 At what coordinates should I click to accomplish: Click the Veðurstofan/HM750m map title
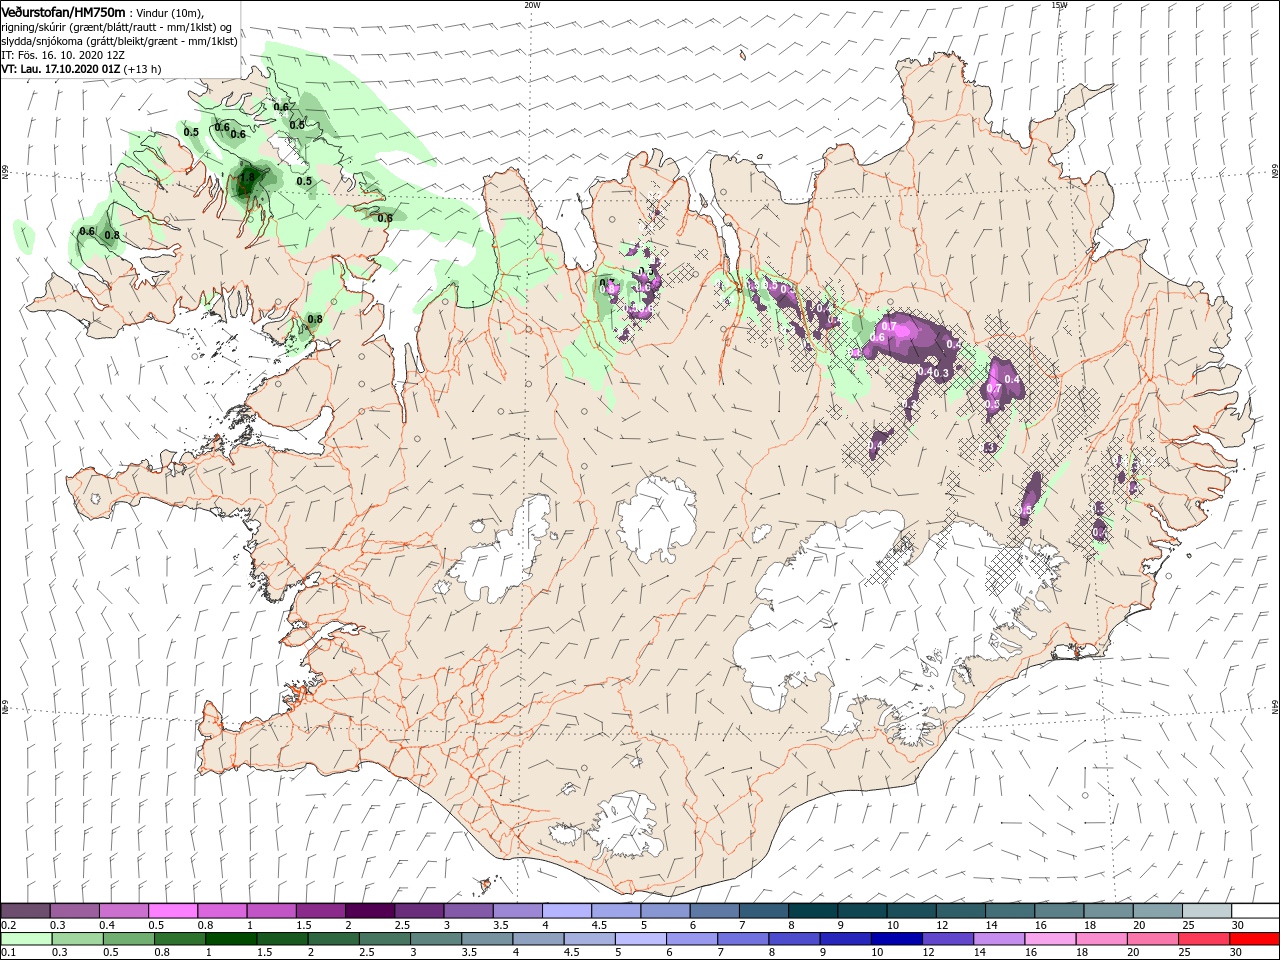(x=63, y=12)
